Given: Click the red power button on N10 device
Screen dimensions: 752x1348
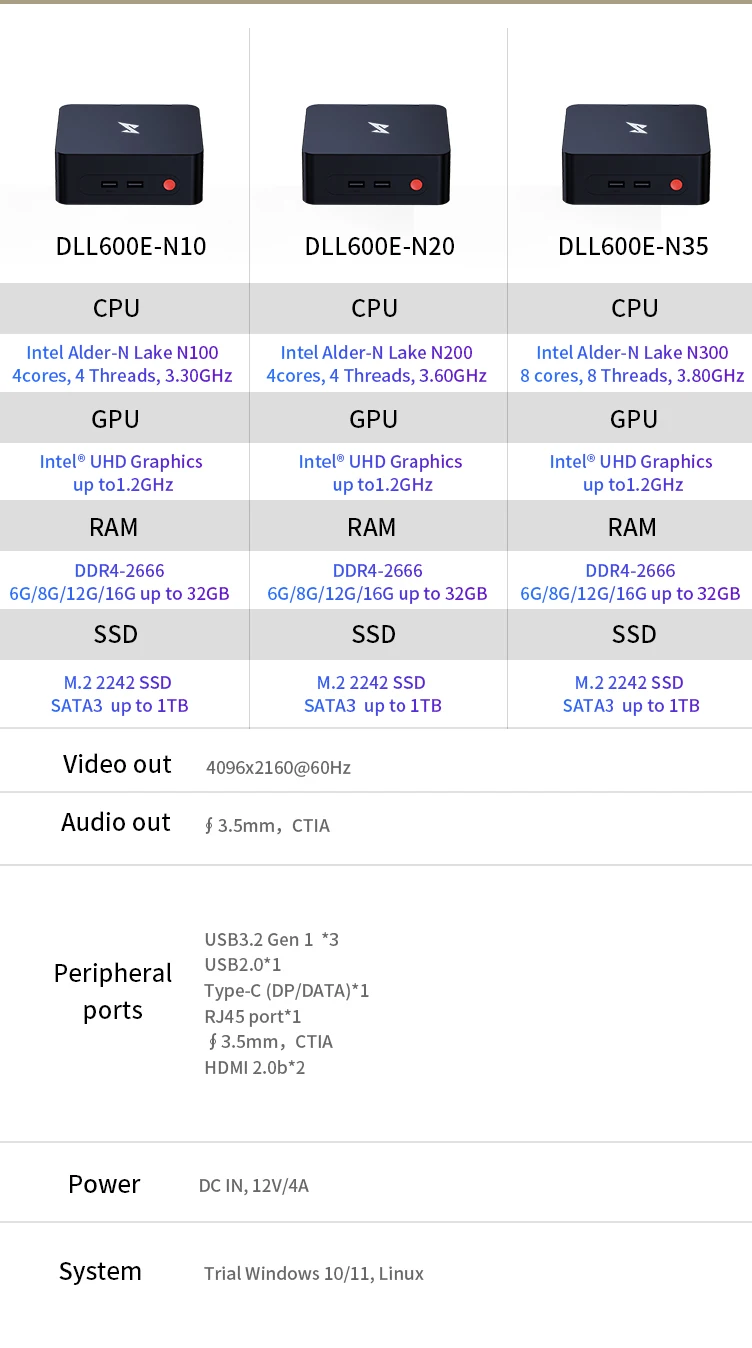Looking at the screenshot, I should [x=169, y=185].
